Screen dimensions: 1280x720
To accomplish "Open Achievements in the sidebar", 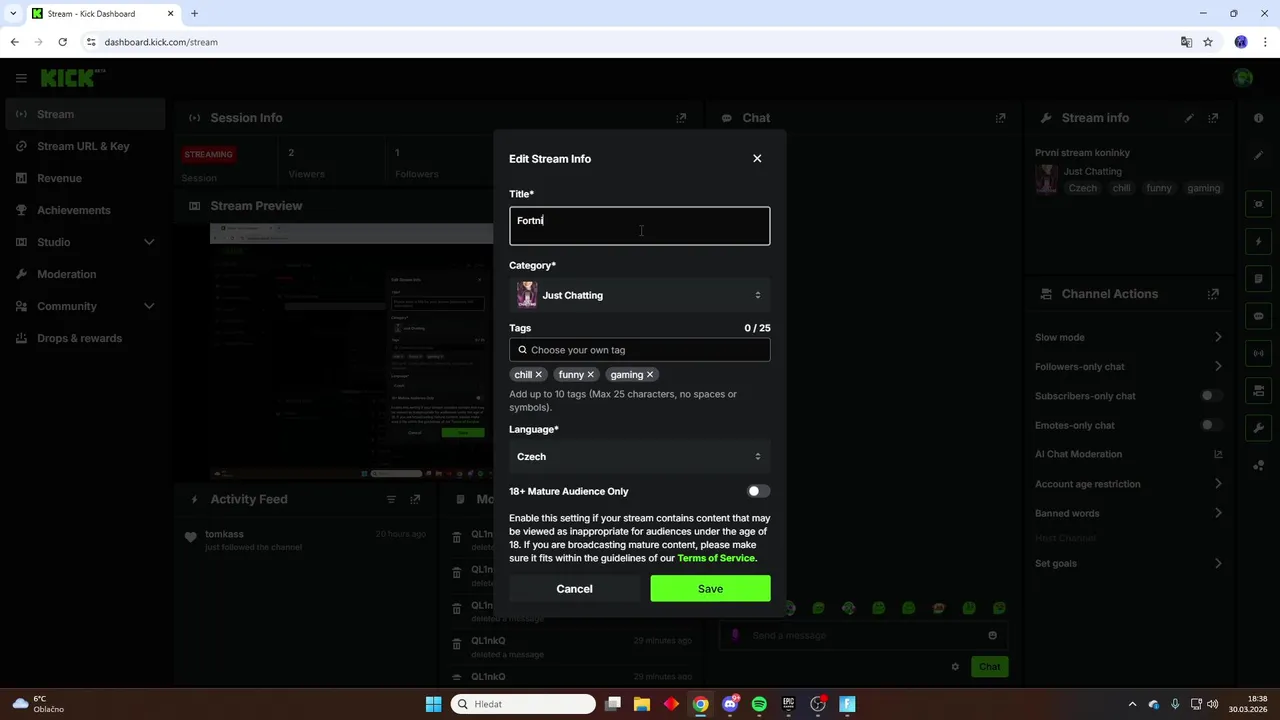I will [85, 210].
